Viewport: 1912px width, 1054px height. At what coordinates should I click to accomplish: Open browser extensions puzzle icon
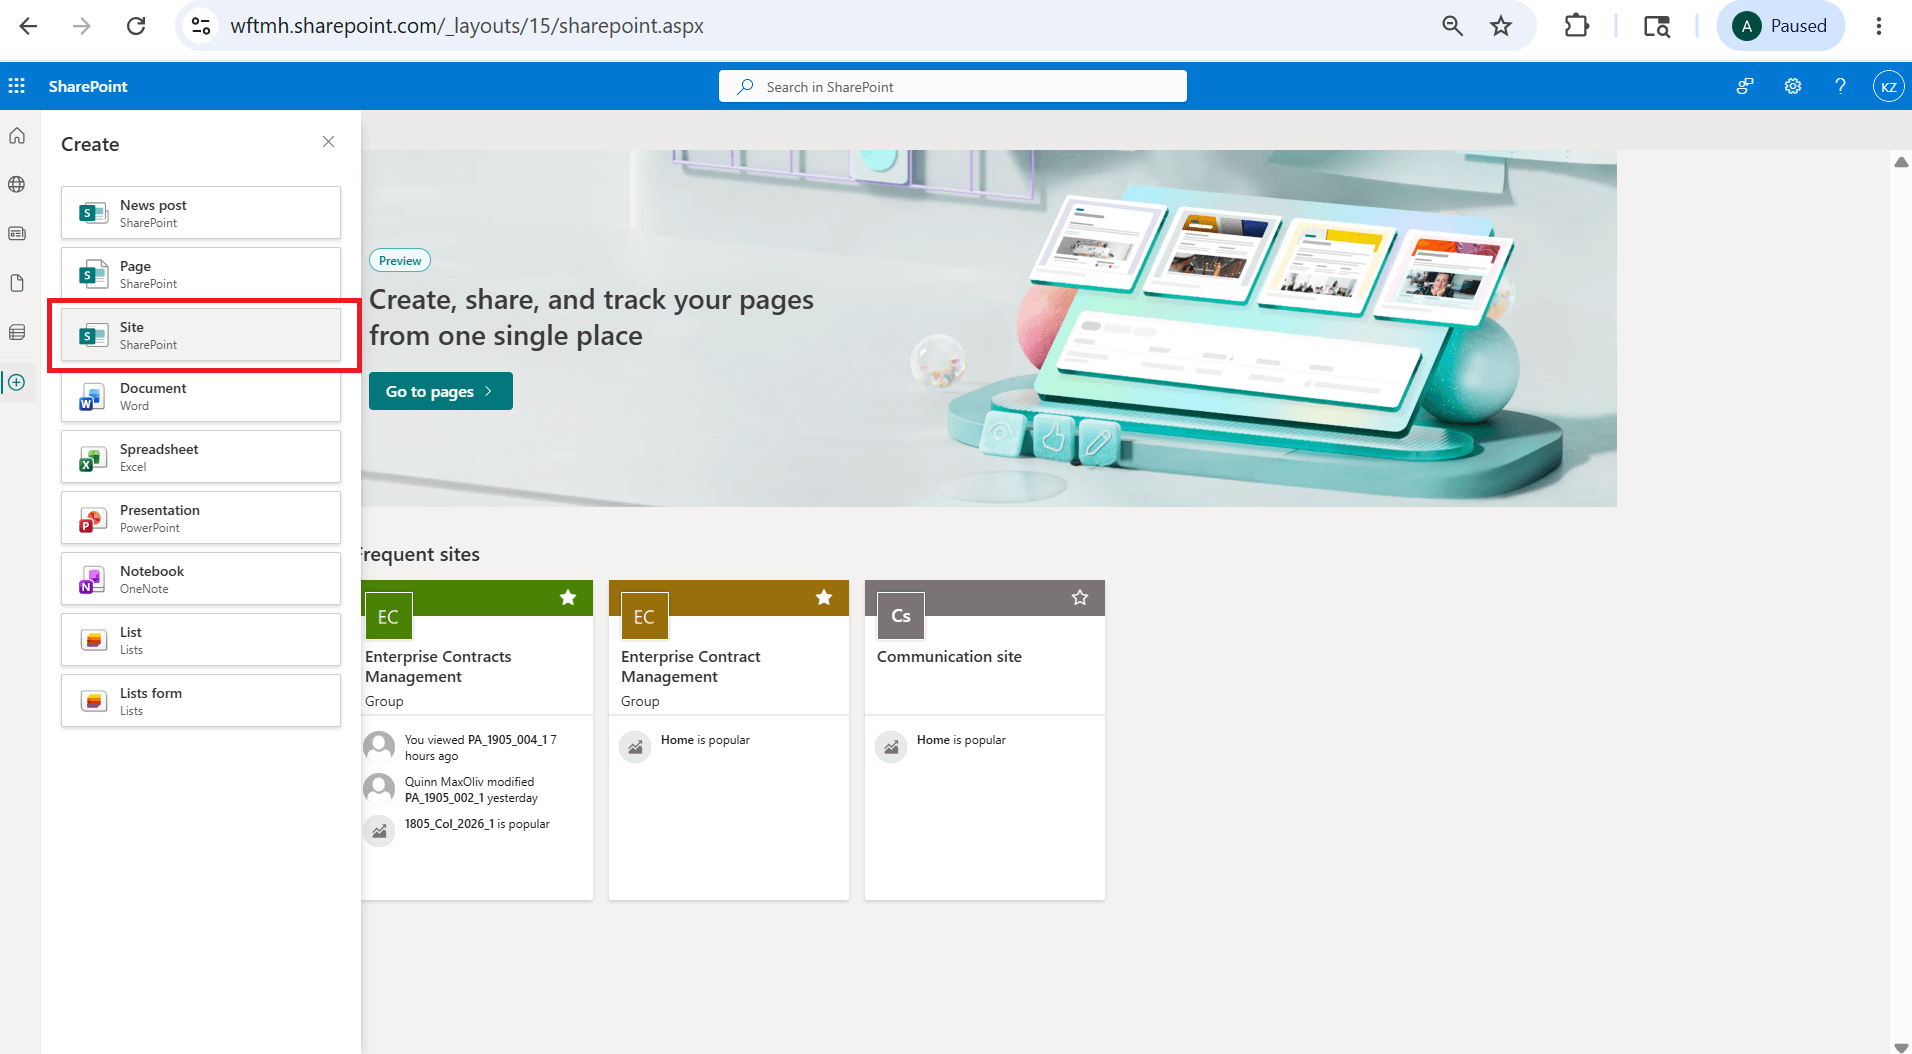1577,26
